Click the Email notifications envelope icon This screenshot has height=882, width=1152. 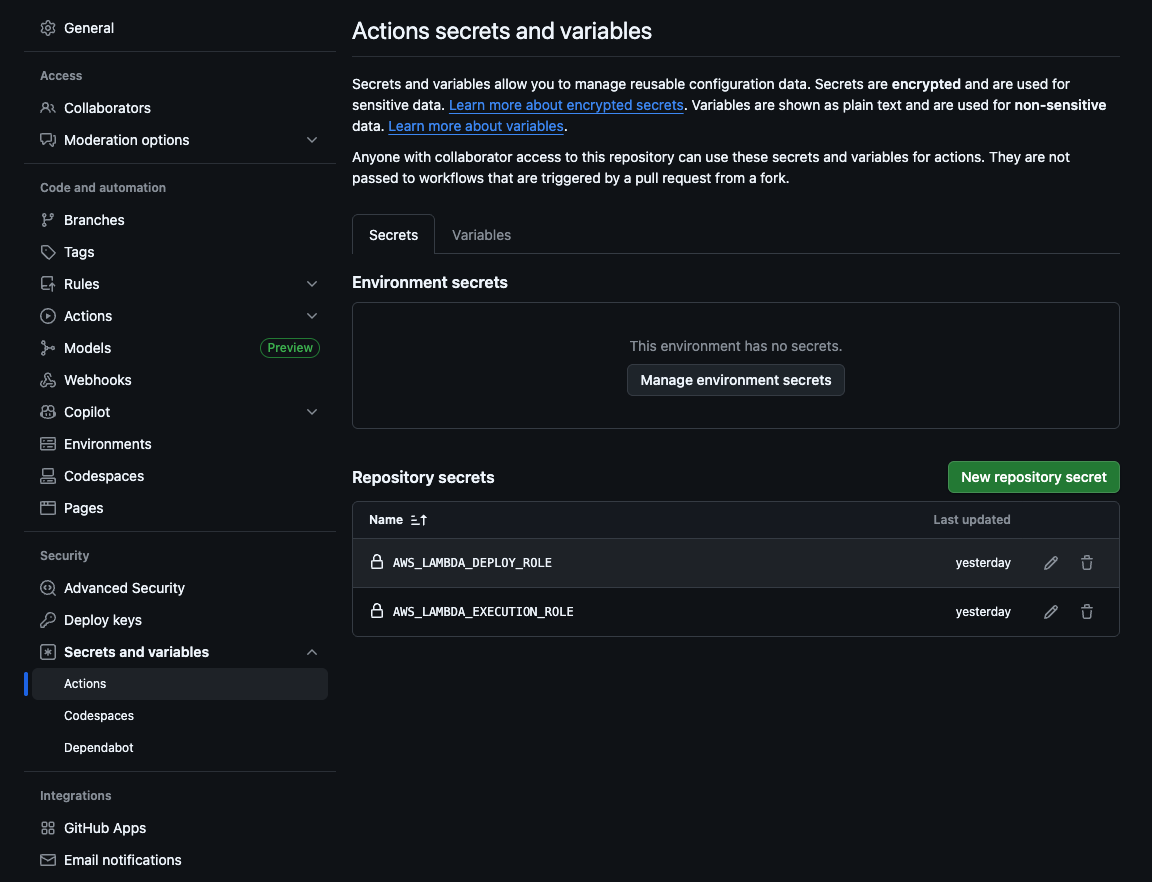(x=47, y=860)
